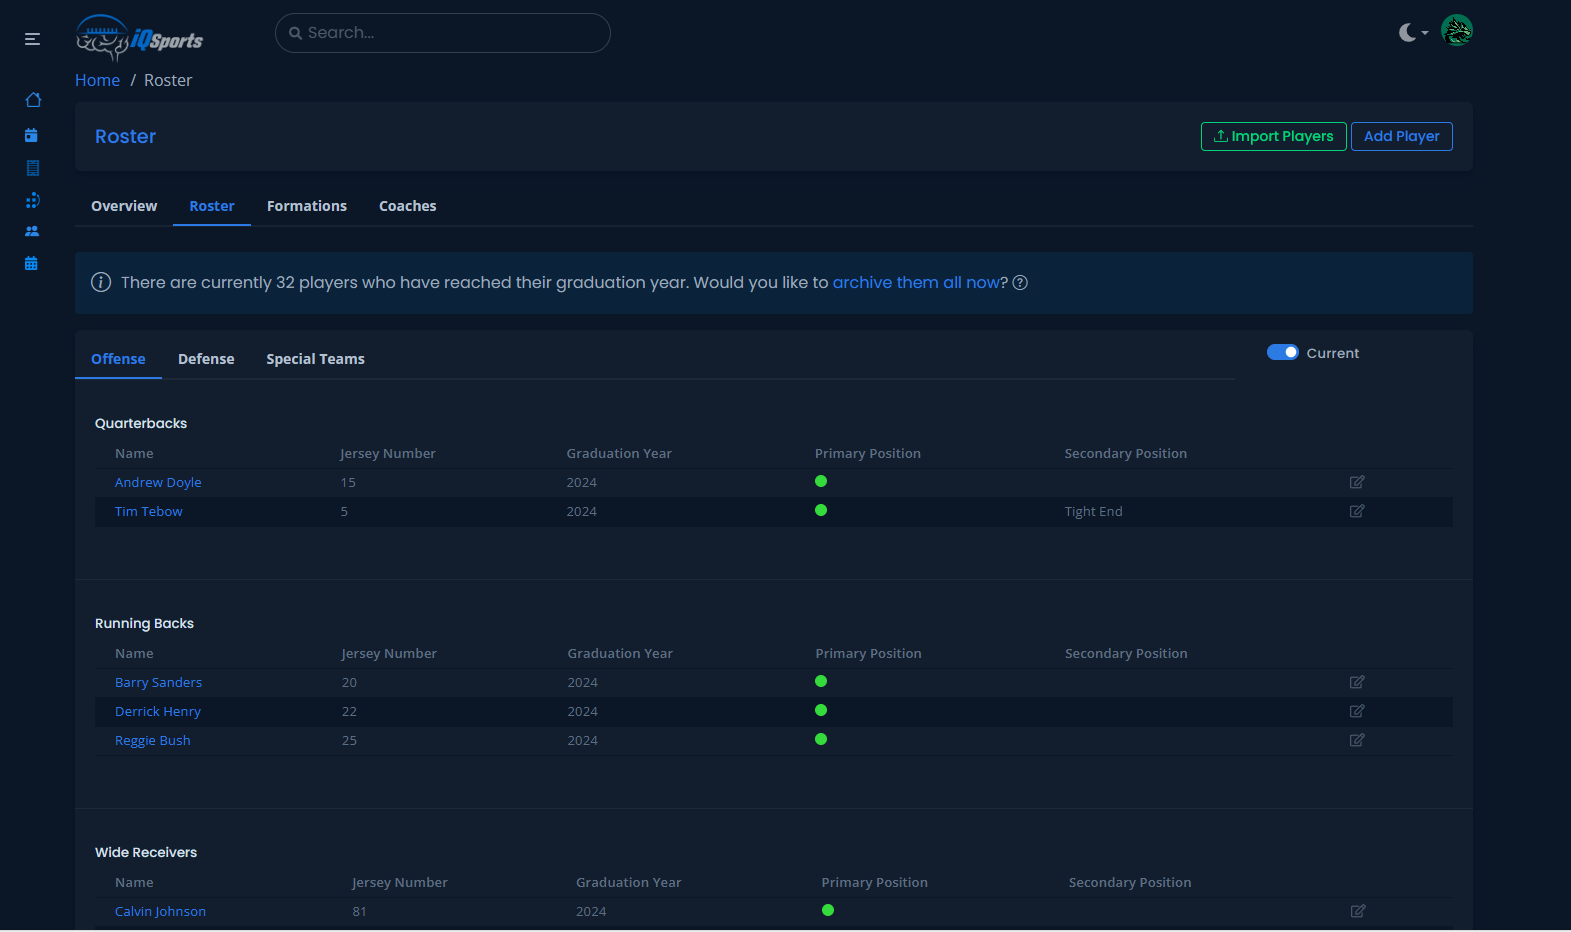Click Tim Tebow's green primary position dot
Screen dimensions: 1571x932
coord(821,510)
